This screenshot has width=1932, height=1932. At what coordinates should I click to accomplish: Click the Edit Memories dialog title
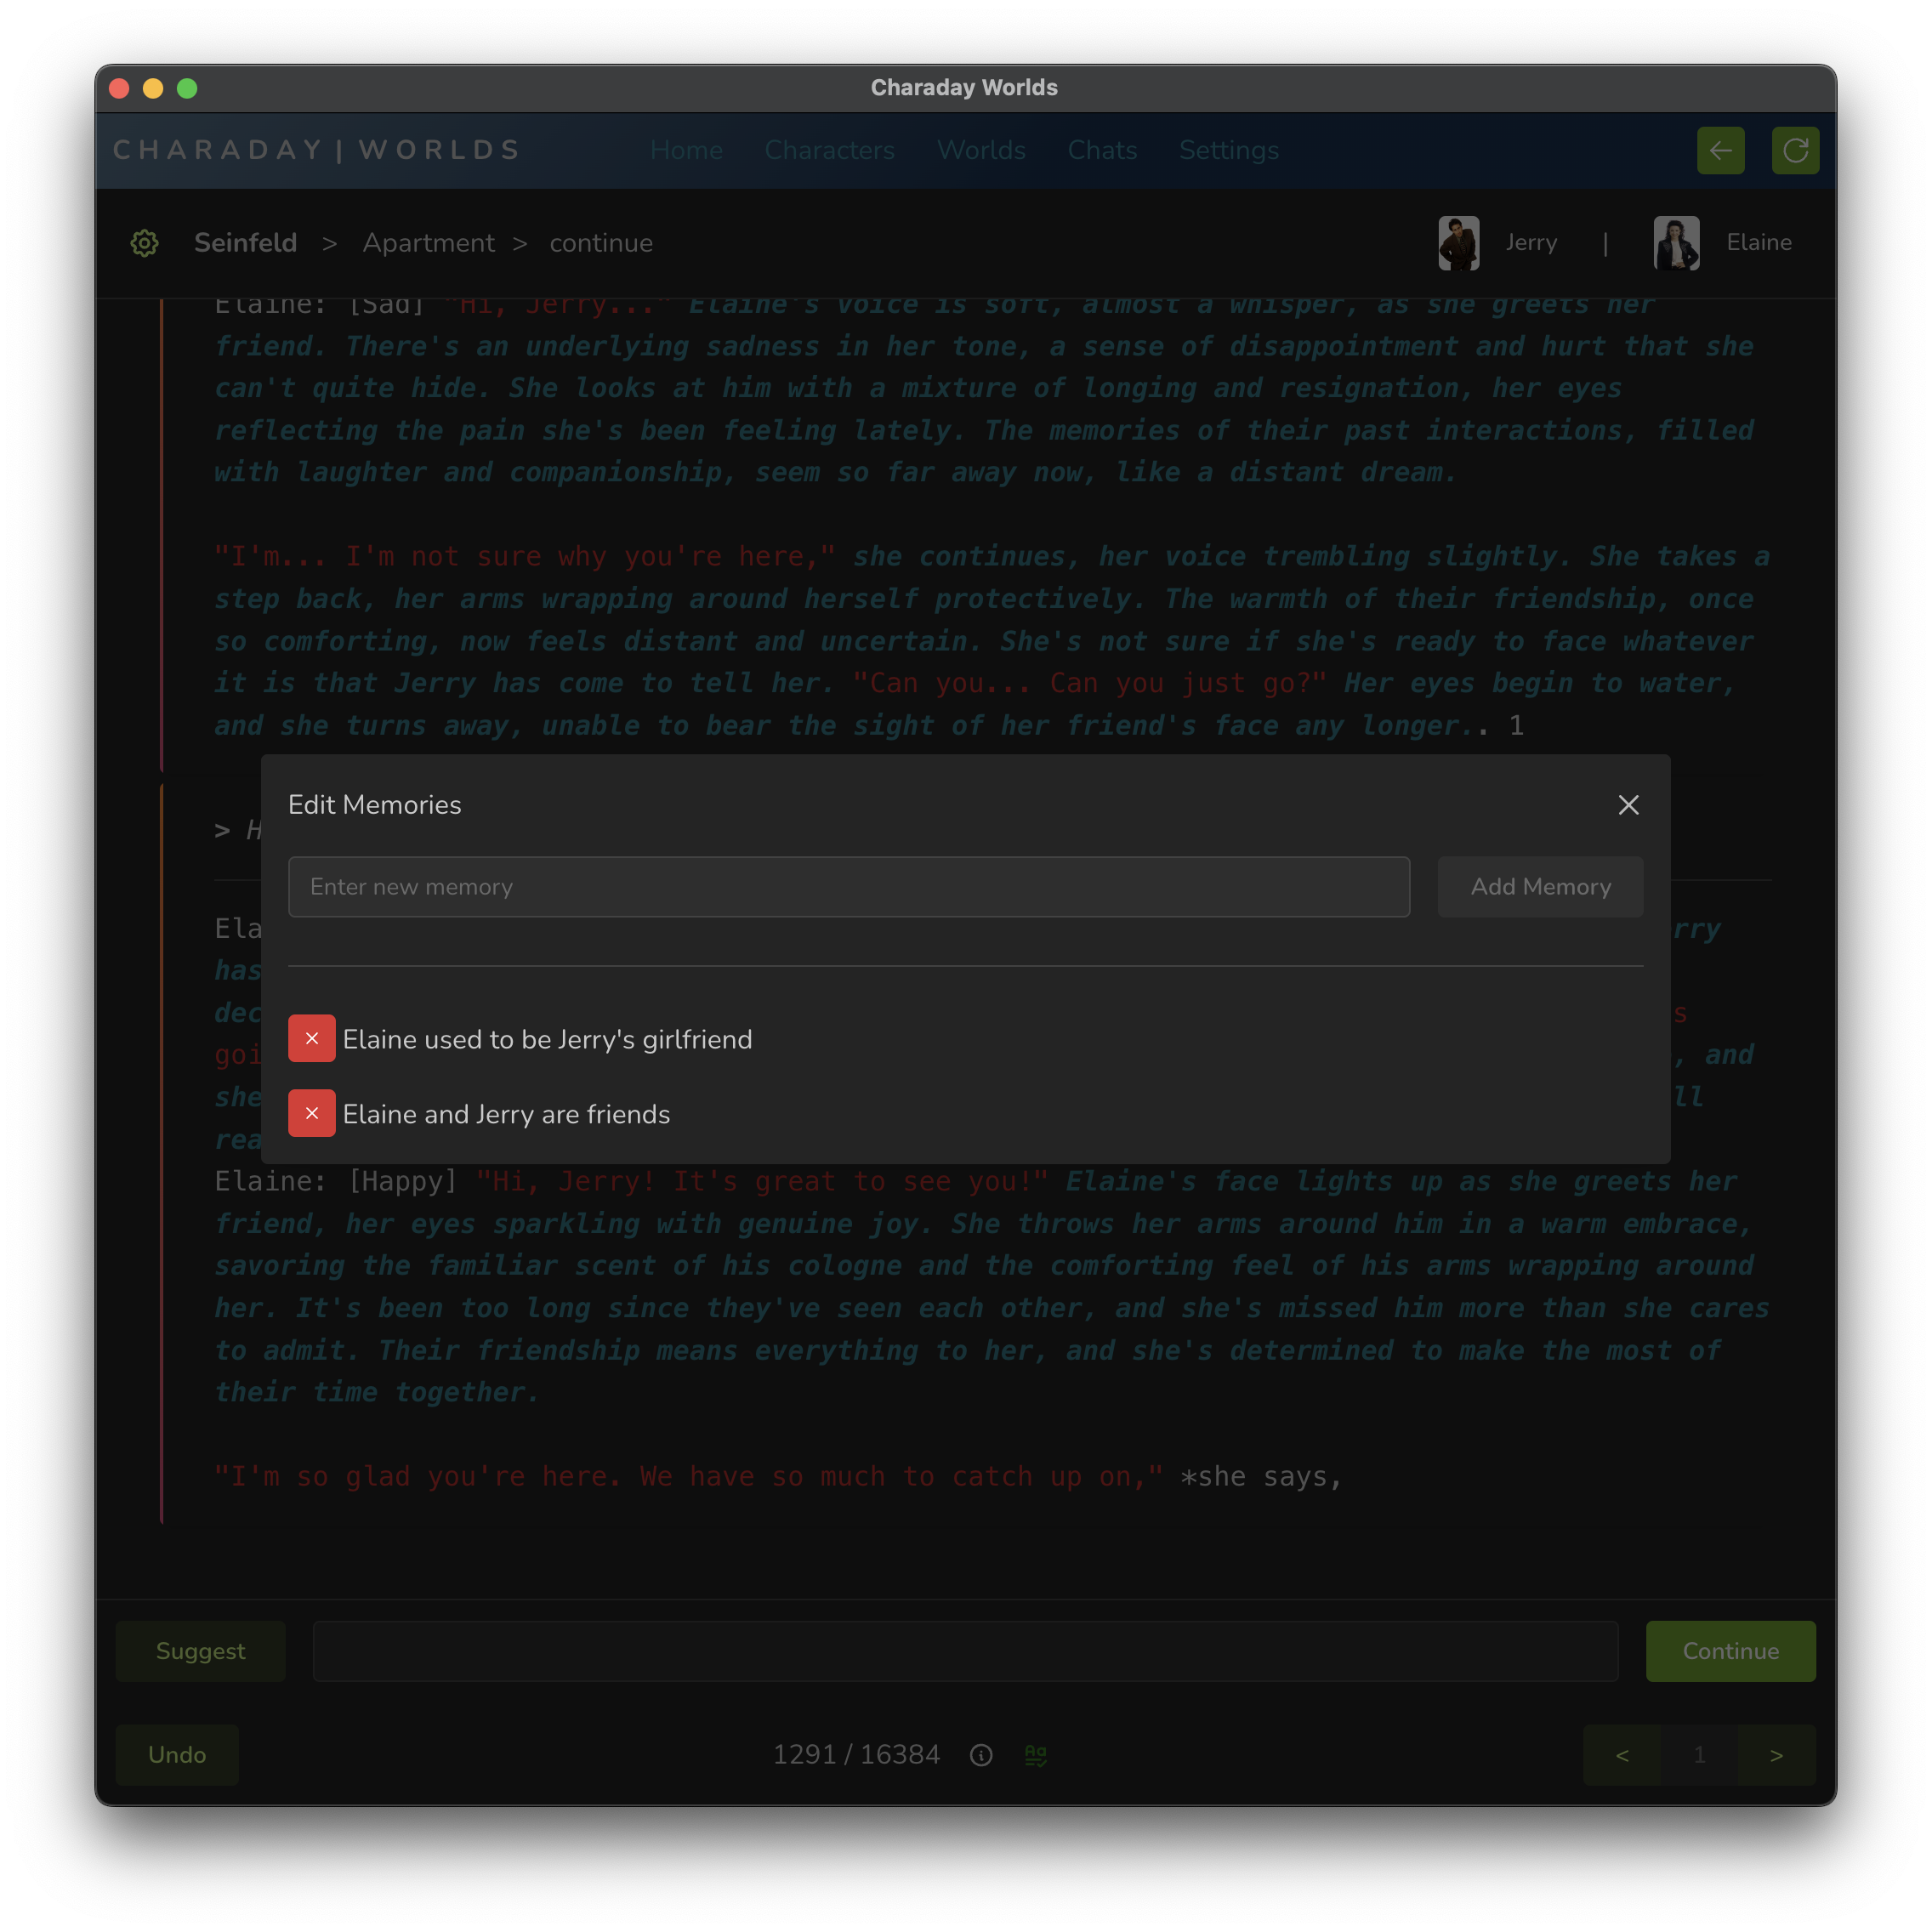[x=375, y=805]
